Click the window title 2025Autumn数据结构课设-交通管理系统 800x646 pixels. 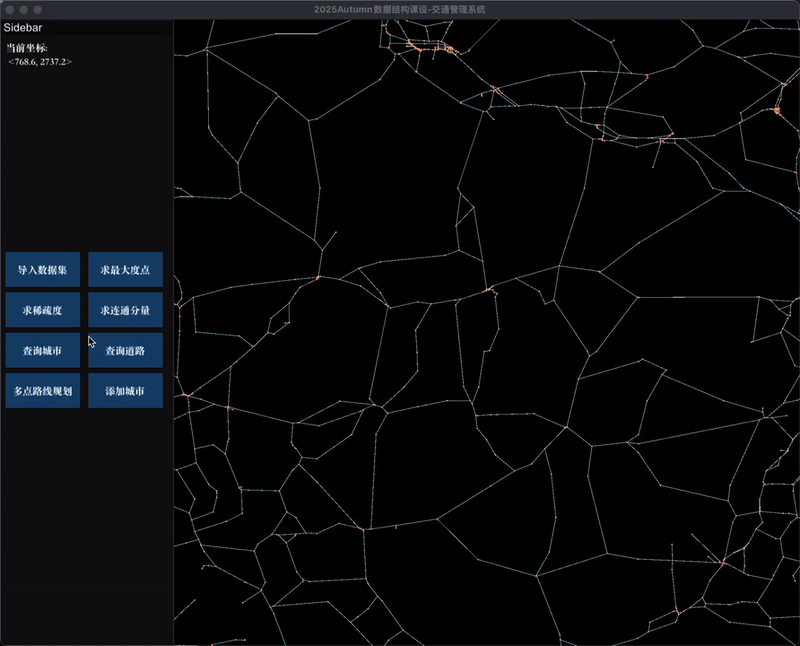pos(399,9)
